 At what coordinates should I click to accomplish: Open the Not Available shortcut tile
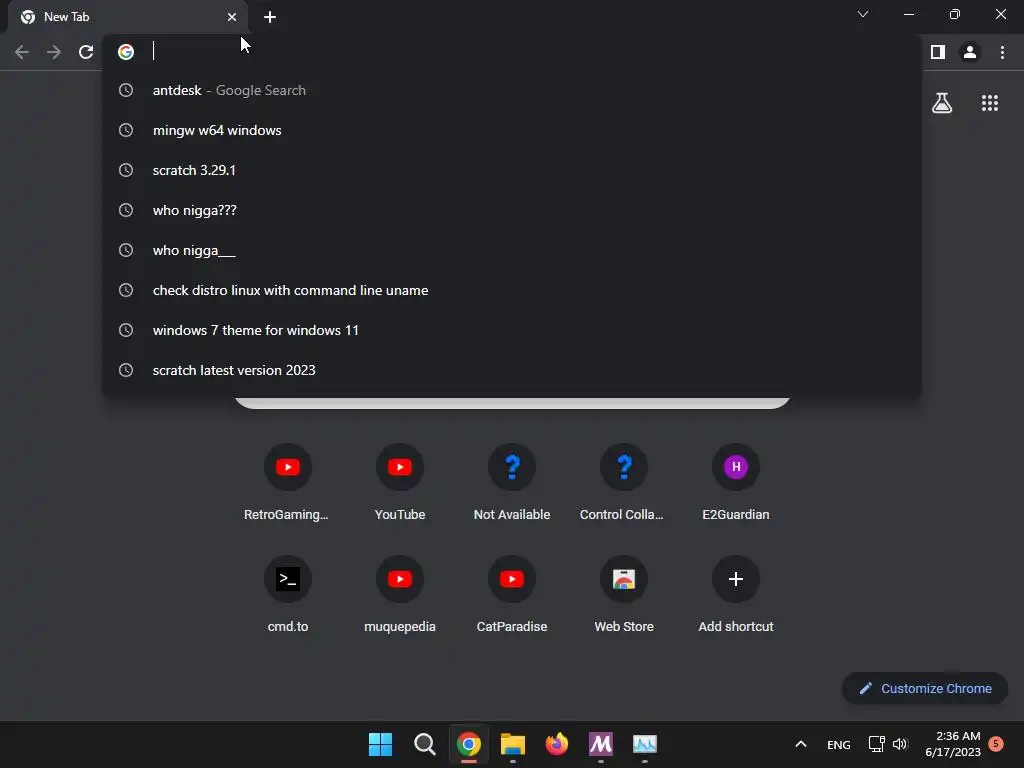pos(512,482)
